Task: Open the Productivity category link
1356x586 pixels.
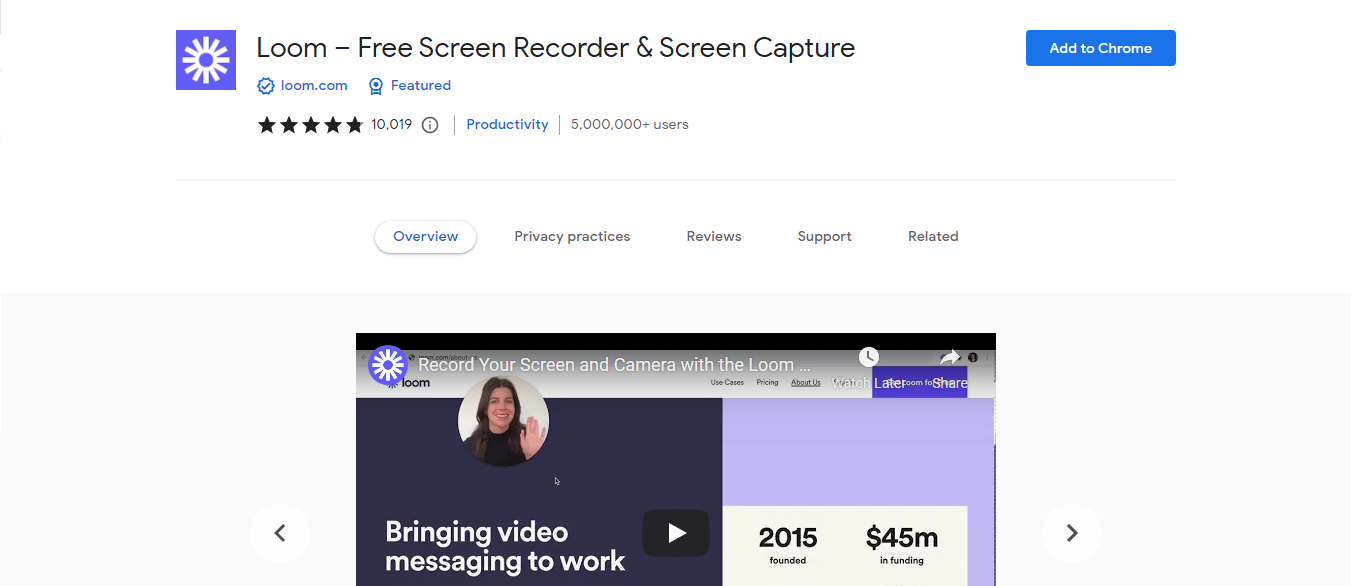Action: tap(507, 125)
